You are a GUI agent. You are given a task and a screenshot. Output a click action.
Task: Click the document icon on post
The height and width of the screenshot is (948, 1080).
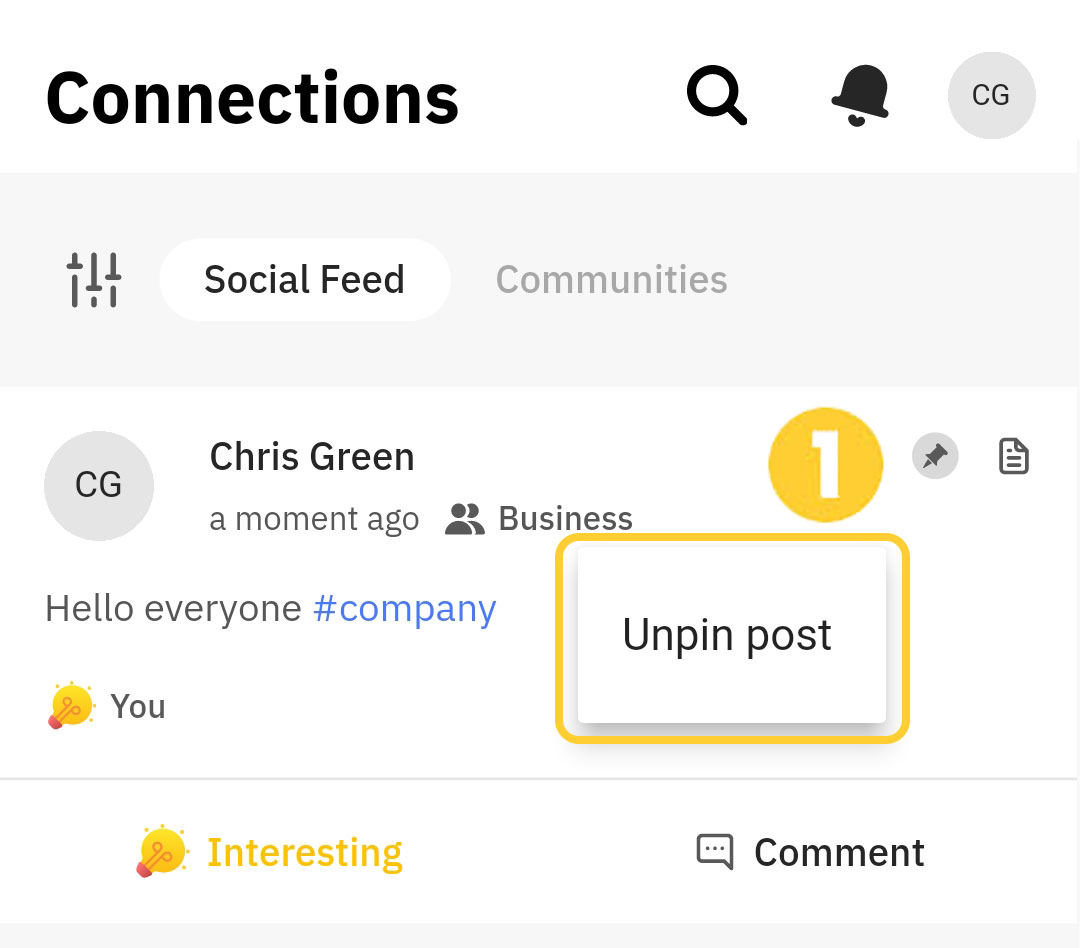(1013, 456)
